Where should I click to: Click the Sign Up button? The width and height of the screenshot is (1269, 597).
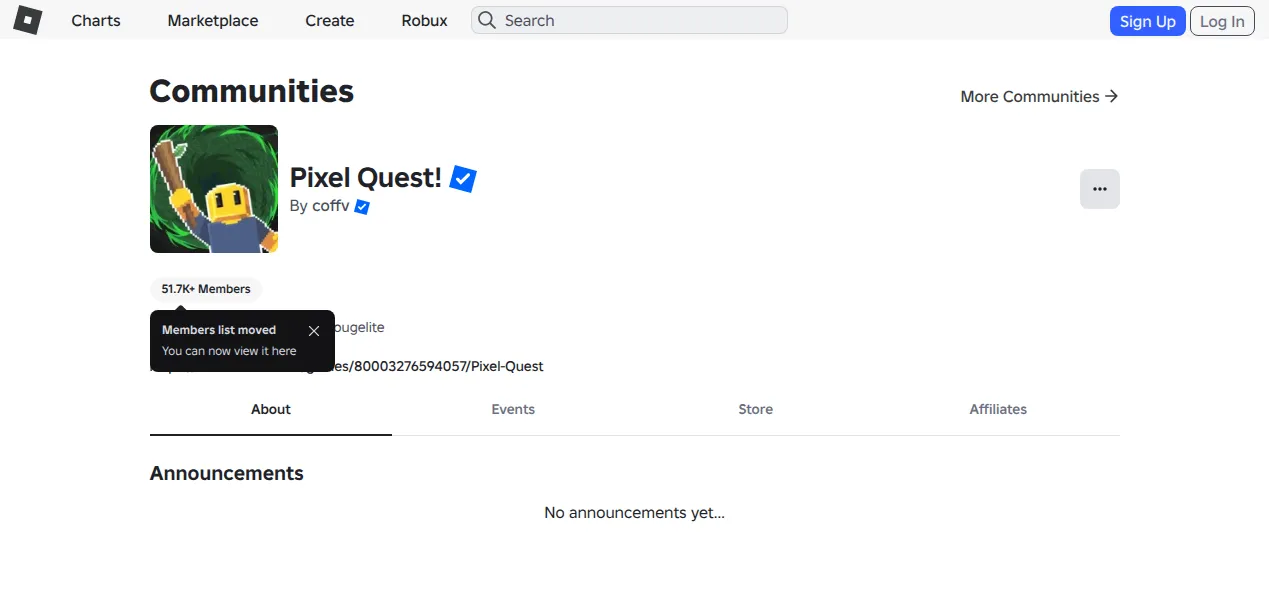1148,21
